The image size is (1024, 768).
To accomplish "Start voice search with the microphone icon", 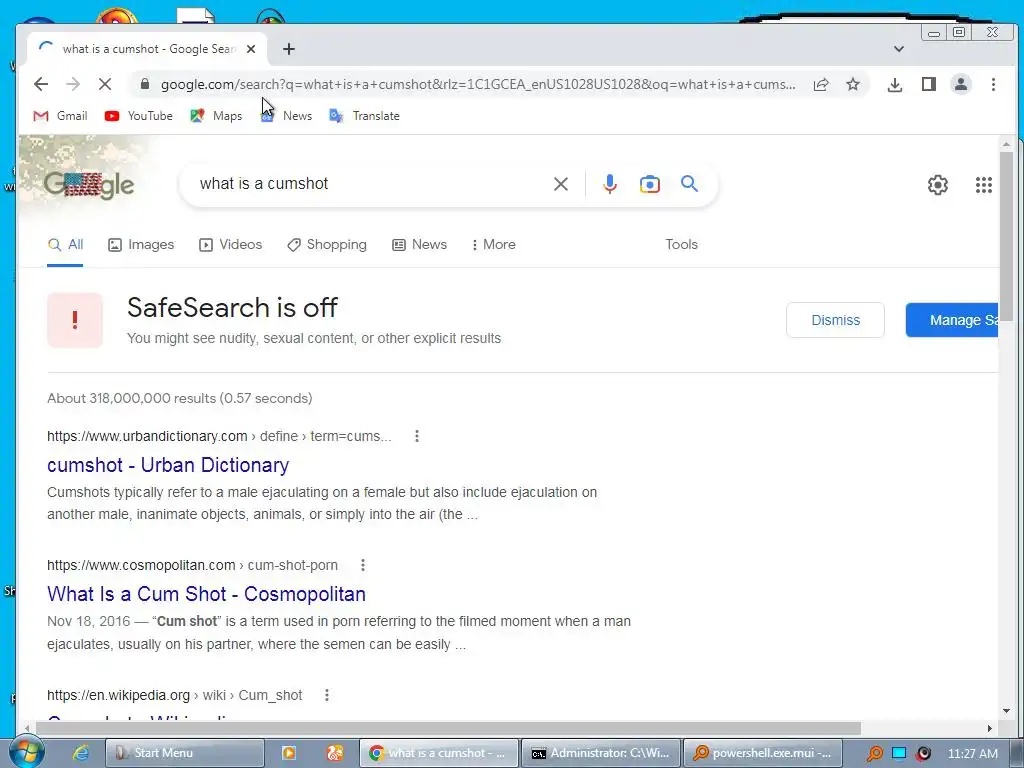I will [609, 184].
